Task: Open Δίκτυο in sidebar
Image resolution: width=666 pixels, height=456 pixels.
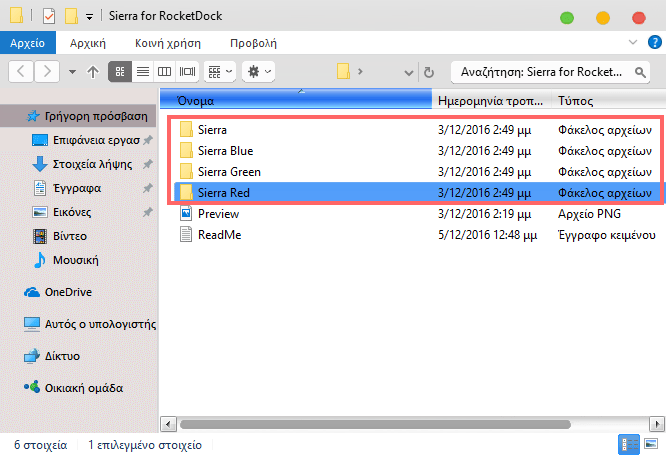Action: (x=52, y=356)
